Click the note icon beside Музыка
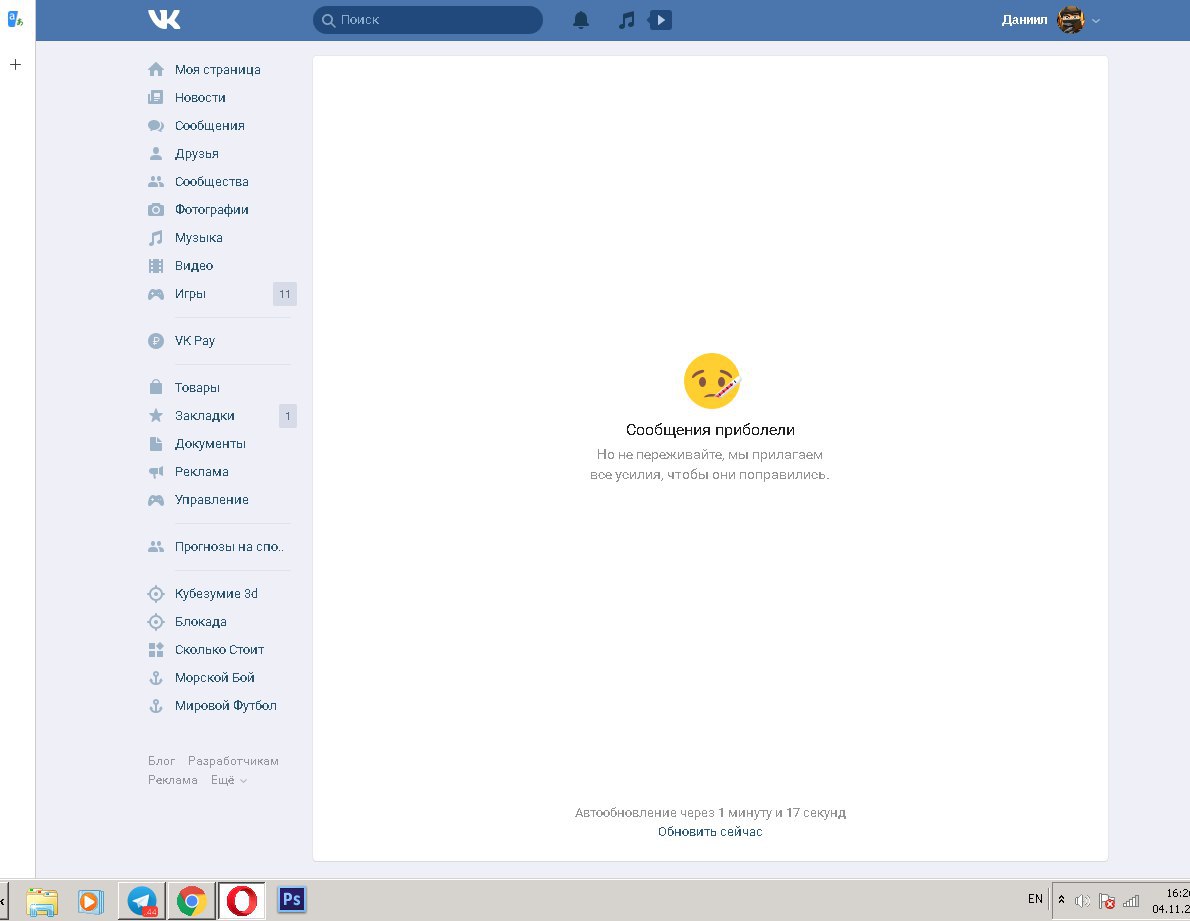This screenshot has height=921, width=1190. 156,237
